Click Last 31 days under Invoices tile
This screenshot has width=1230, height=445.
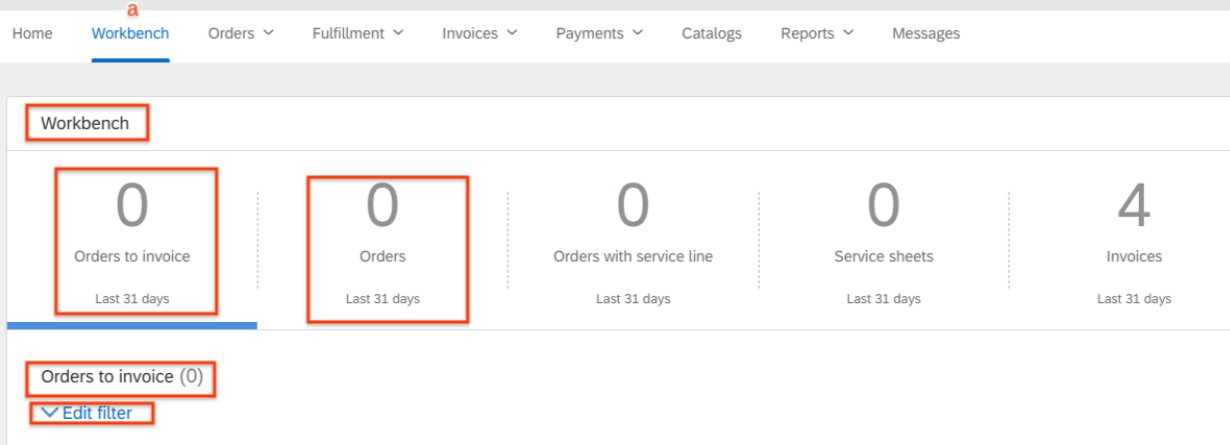1134,299
